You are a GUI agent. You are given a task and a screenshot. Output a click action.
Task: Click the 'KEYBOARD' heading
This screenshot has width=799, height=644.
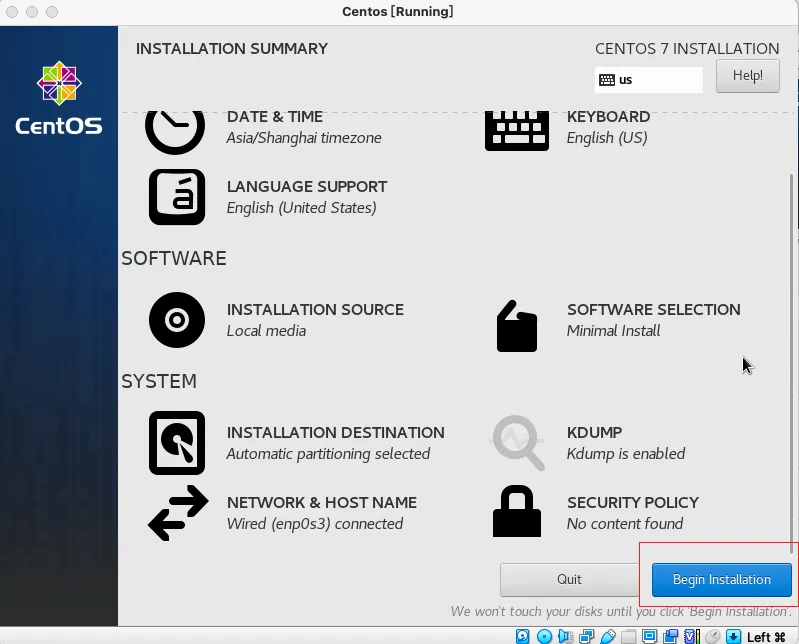pos(608,117)
